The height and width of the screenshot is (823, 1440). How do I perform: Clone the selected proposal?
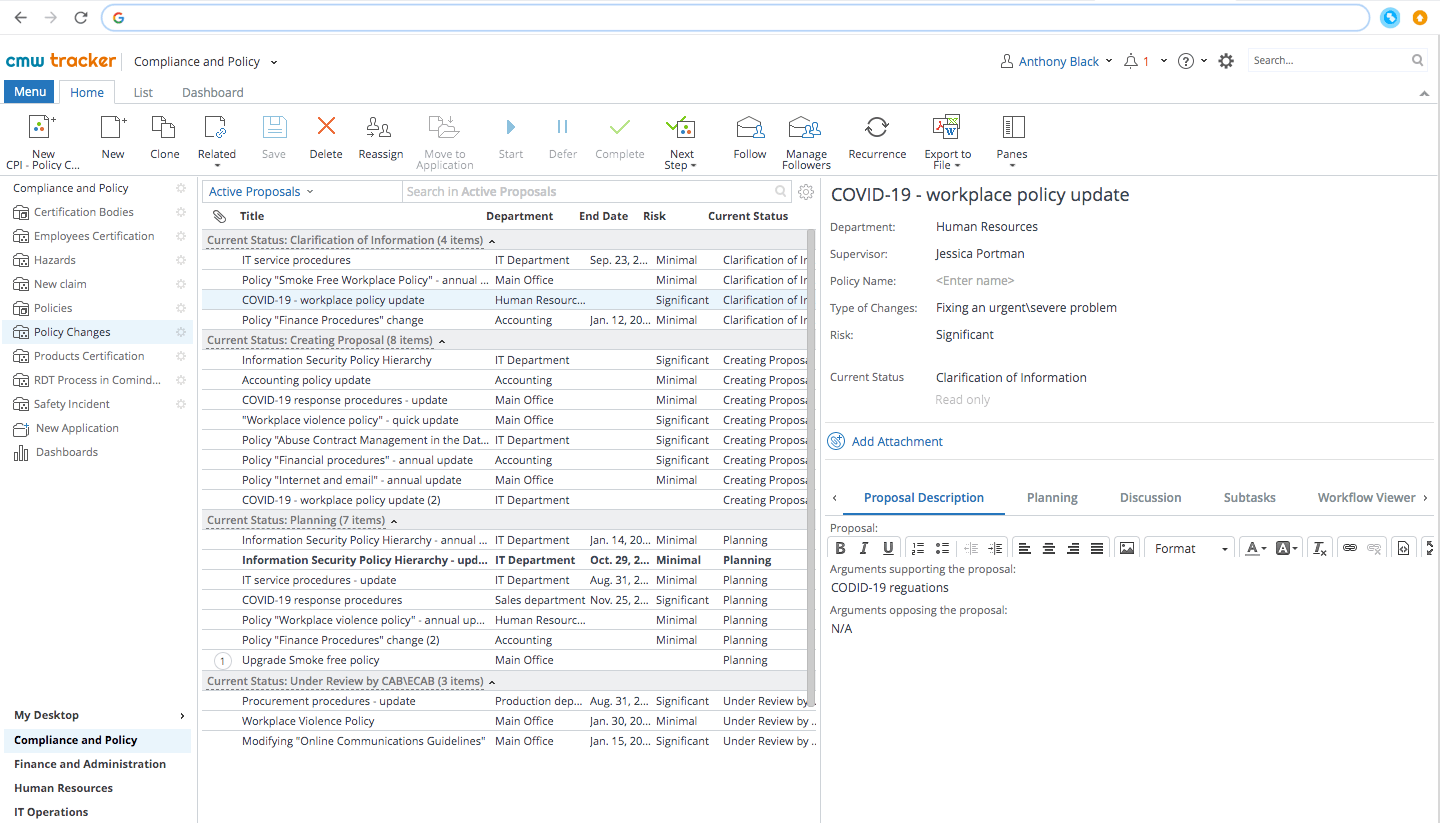tap(164, 127)
